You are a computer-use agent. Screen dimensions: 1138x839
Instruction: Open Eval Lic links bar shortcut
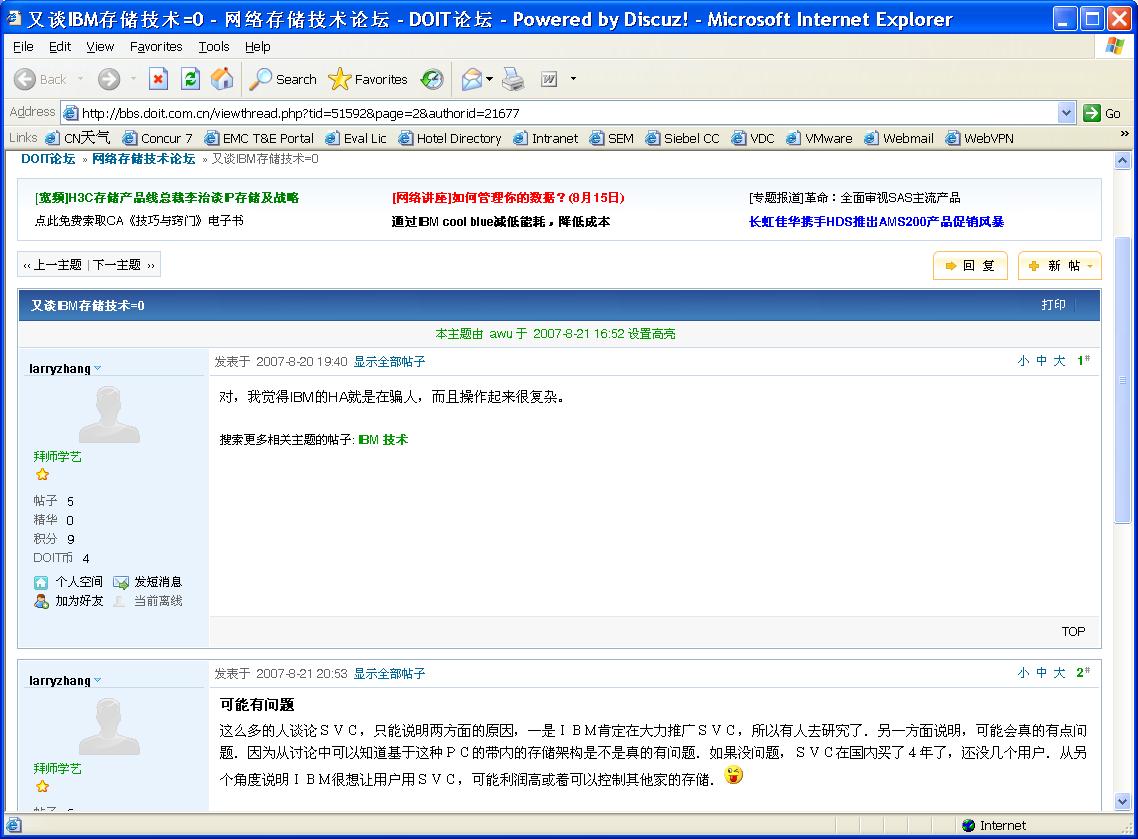point(356,138)
